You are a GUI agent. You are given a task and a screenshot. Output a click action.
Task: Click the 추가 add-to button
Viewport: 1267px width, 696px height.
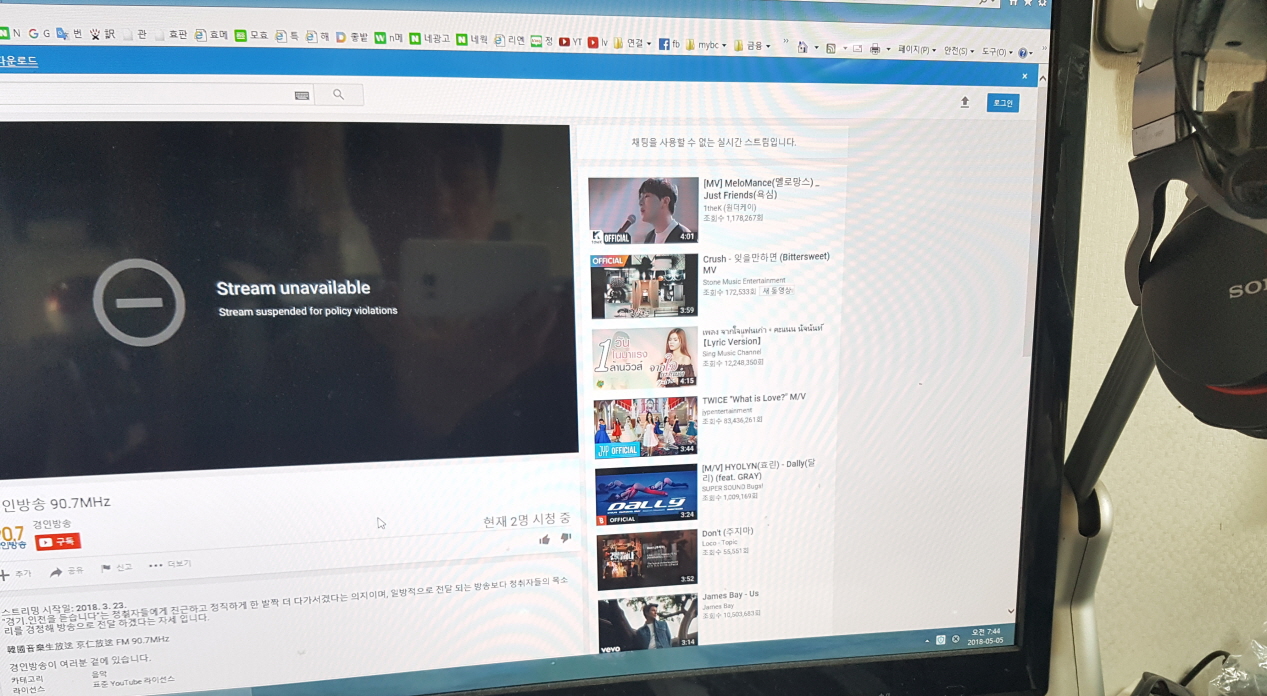[x=16, y=574]
